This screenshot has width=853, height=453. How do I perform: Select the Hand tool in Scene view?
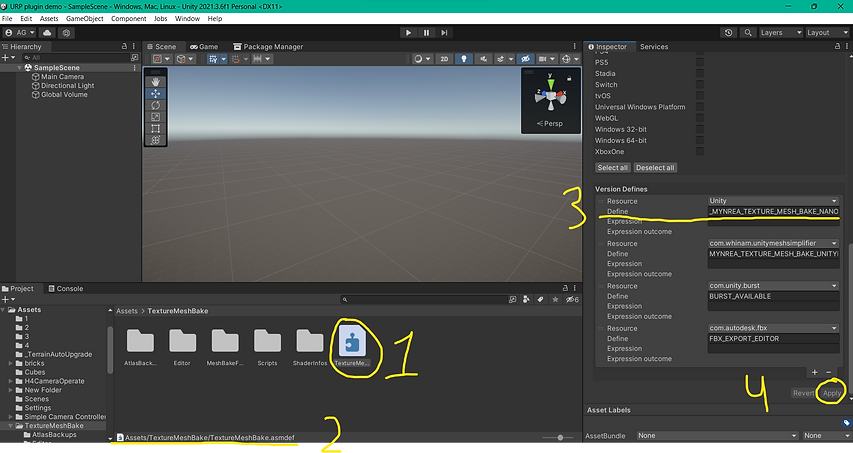(156, 81)
